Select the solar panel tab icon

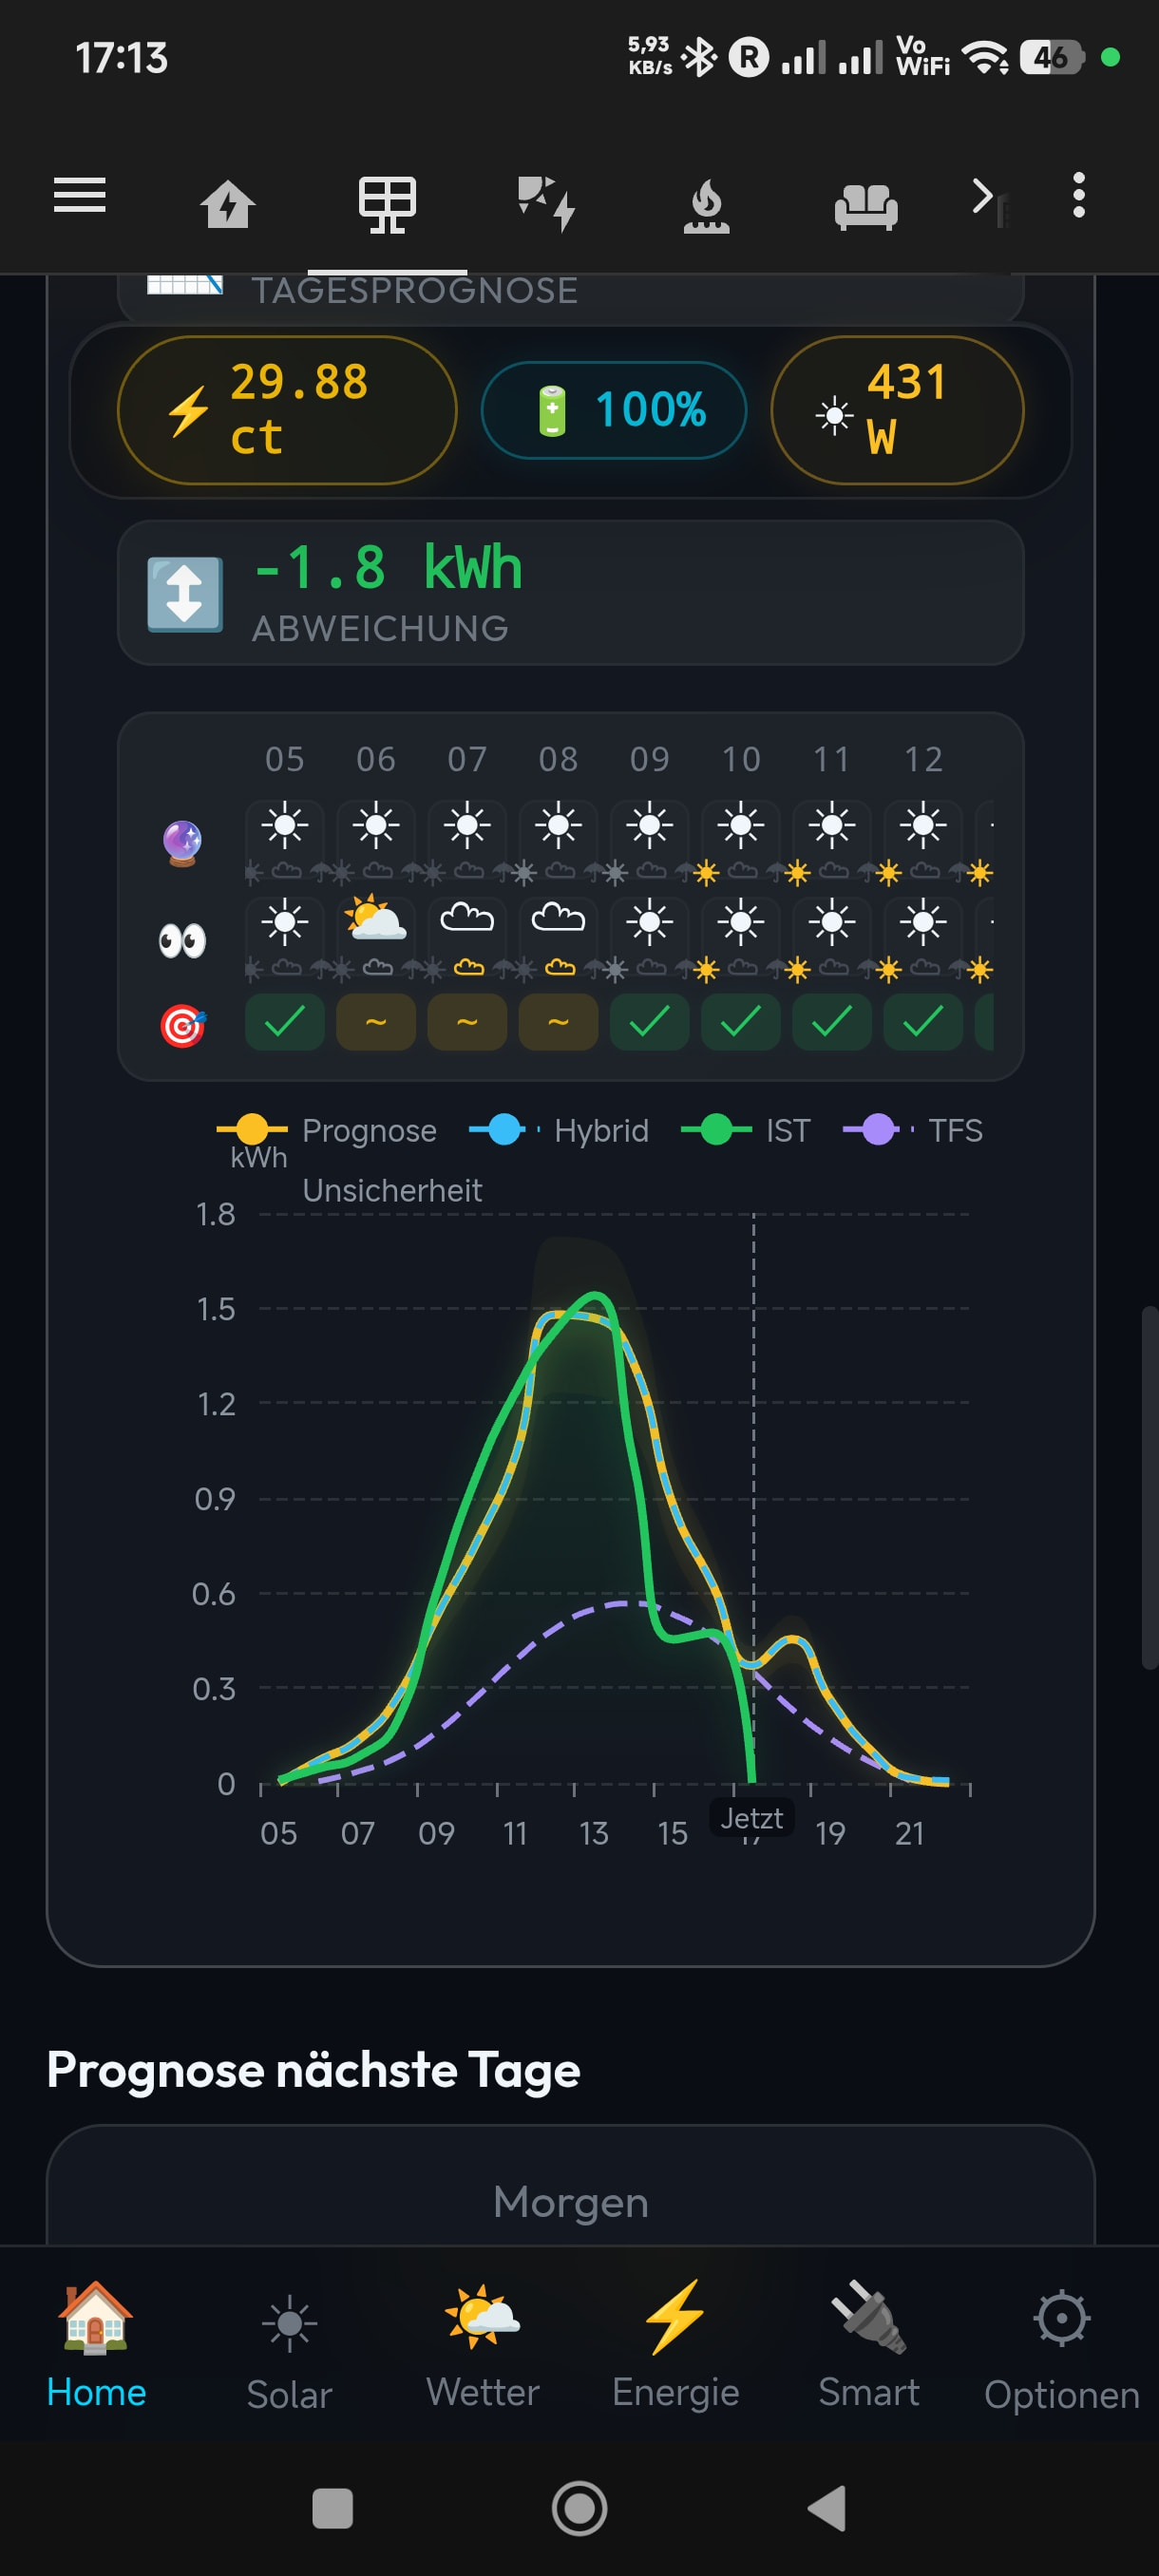click(x=387, y=204)
